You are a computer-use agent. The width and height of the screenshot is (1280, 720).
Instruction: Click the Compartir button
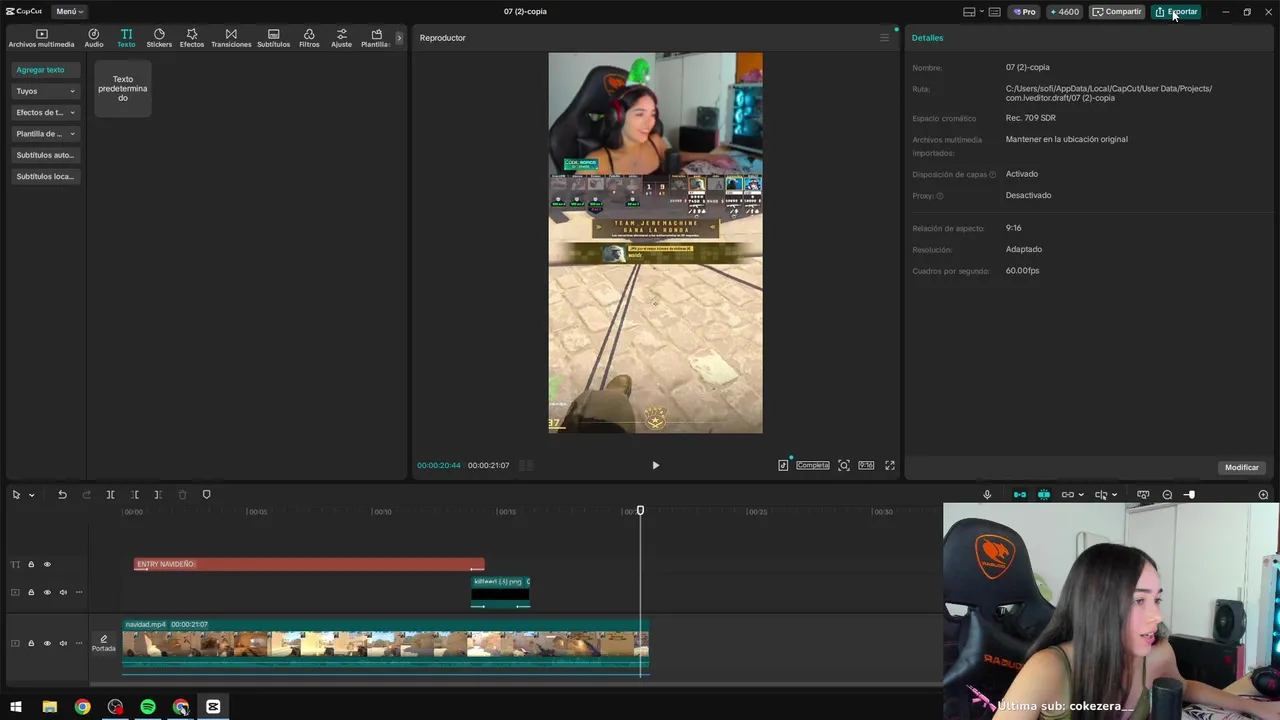pyautogui.click(x=1117, y=12)
